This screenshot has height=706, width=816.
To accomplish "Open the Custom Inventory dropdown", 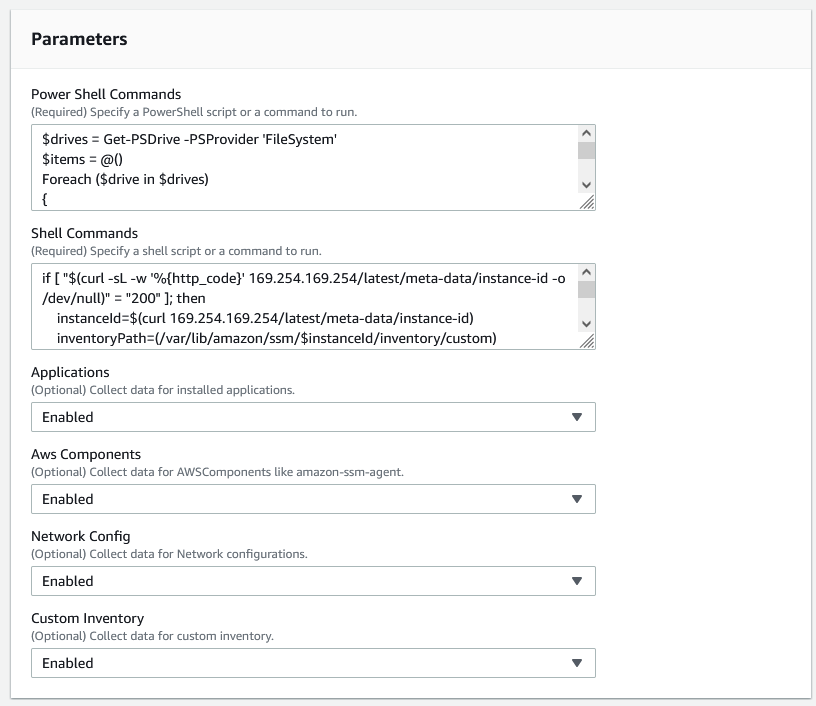I will coord(311,663).
